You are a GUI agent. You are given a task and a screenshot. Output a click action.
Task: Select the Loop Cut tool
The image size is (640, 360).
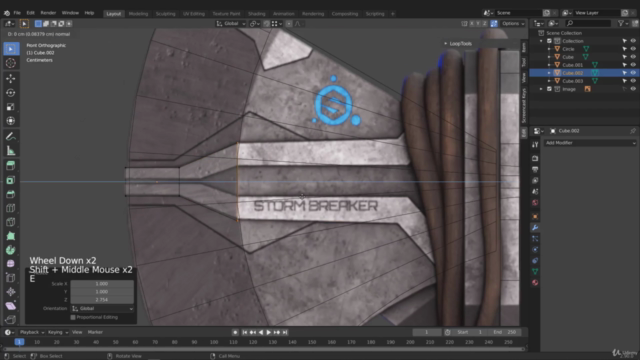pos(11,208)
